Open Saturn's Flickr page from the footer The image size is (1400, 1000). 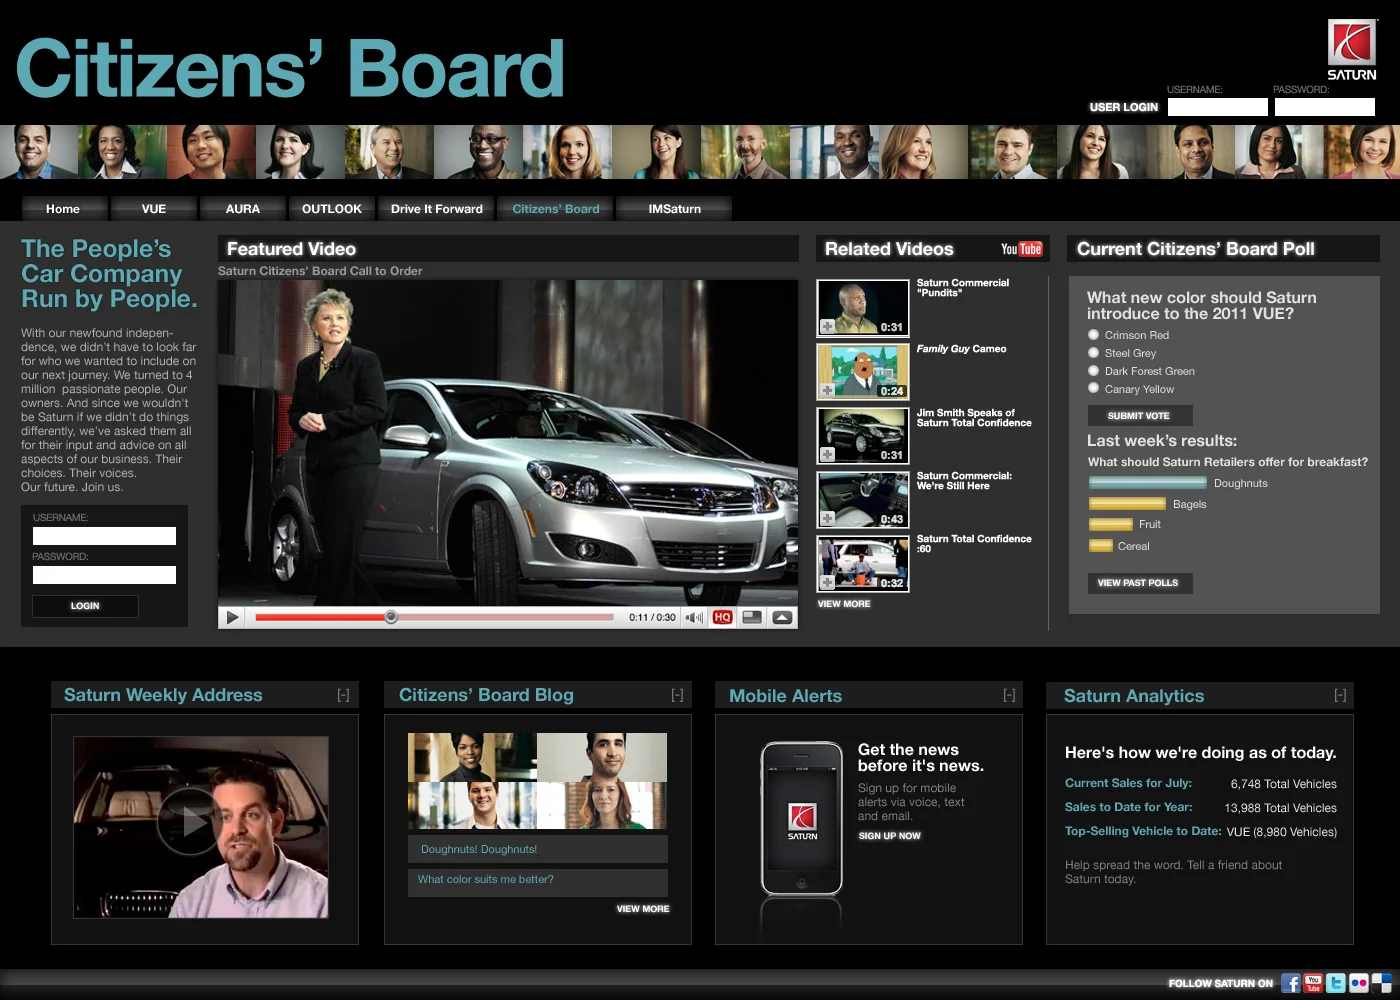(1359, 984)
